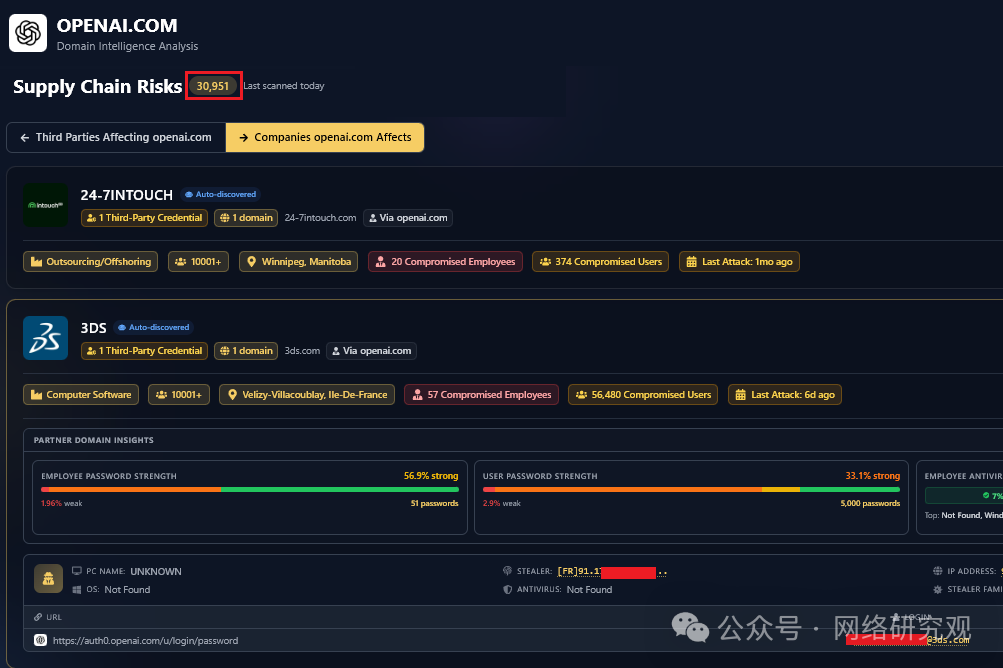Switch to Third Parties Affecting openai.com tab
Viewport: 1003px width, 668px height.
point(116,138)
